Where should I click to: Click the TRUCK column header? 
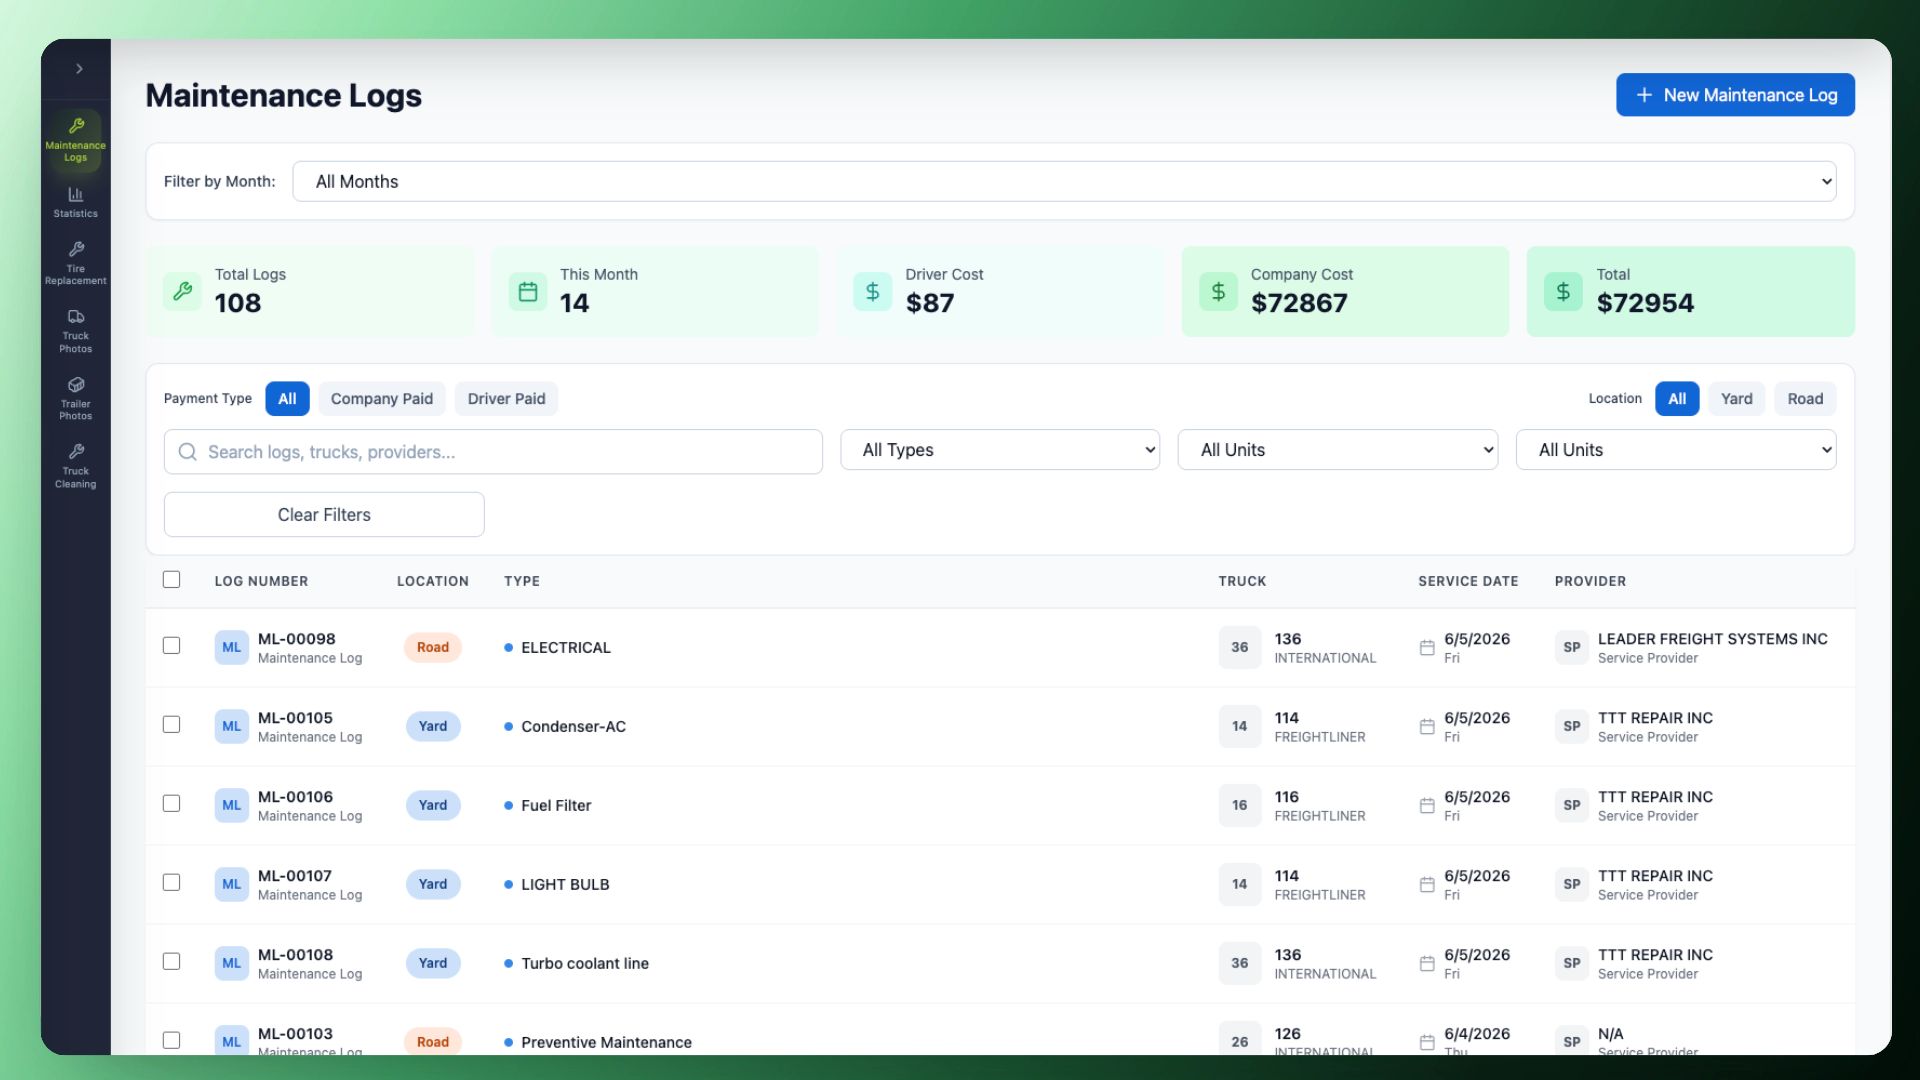(x=1242, y=581)
